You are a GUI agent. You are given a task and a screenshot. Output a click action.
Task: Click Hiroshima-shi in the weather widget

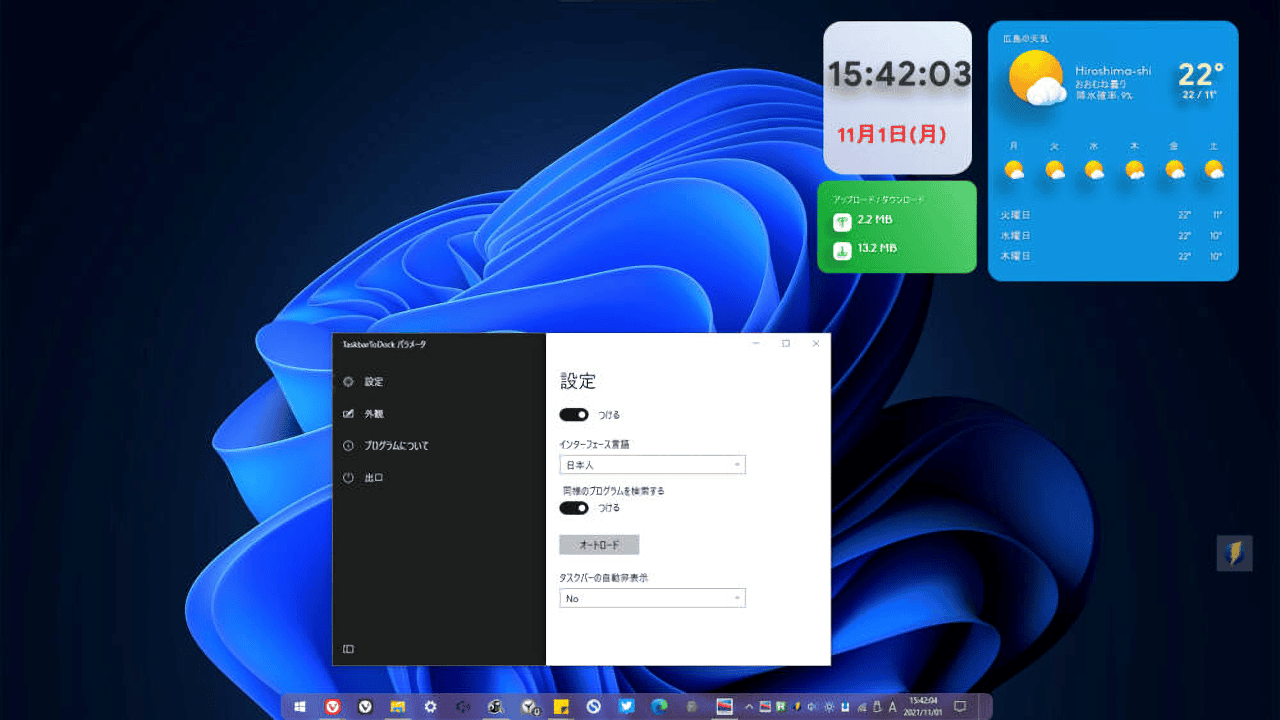tap(1113, 71)
